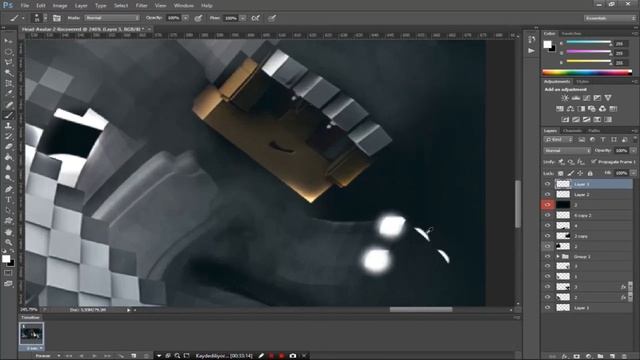Select the Hand tool
Viewport: 640px width, 360px height.
point(8,232)
